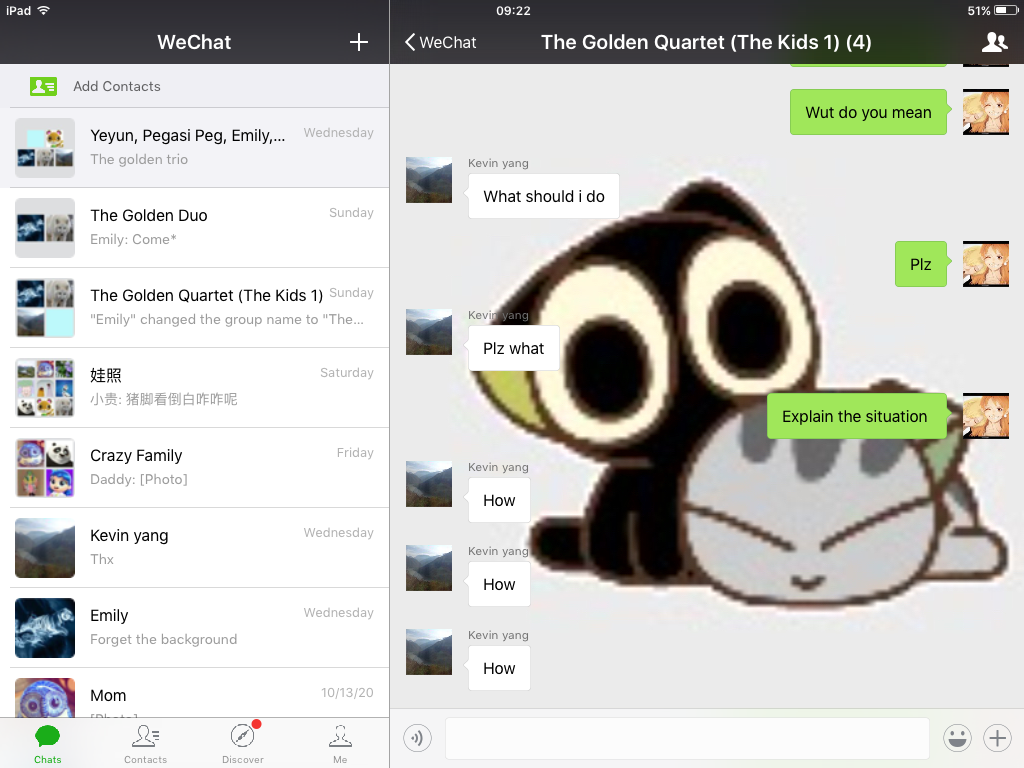
Task: Tap the 娃照 group avatar
Action: 45,388
